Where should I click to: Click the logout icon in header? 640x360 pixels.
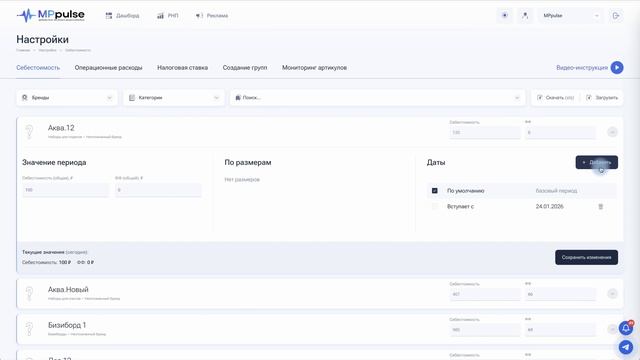pos(616,16)
